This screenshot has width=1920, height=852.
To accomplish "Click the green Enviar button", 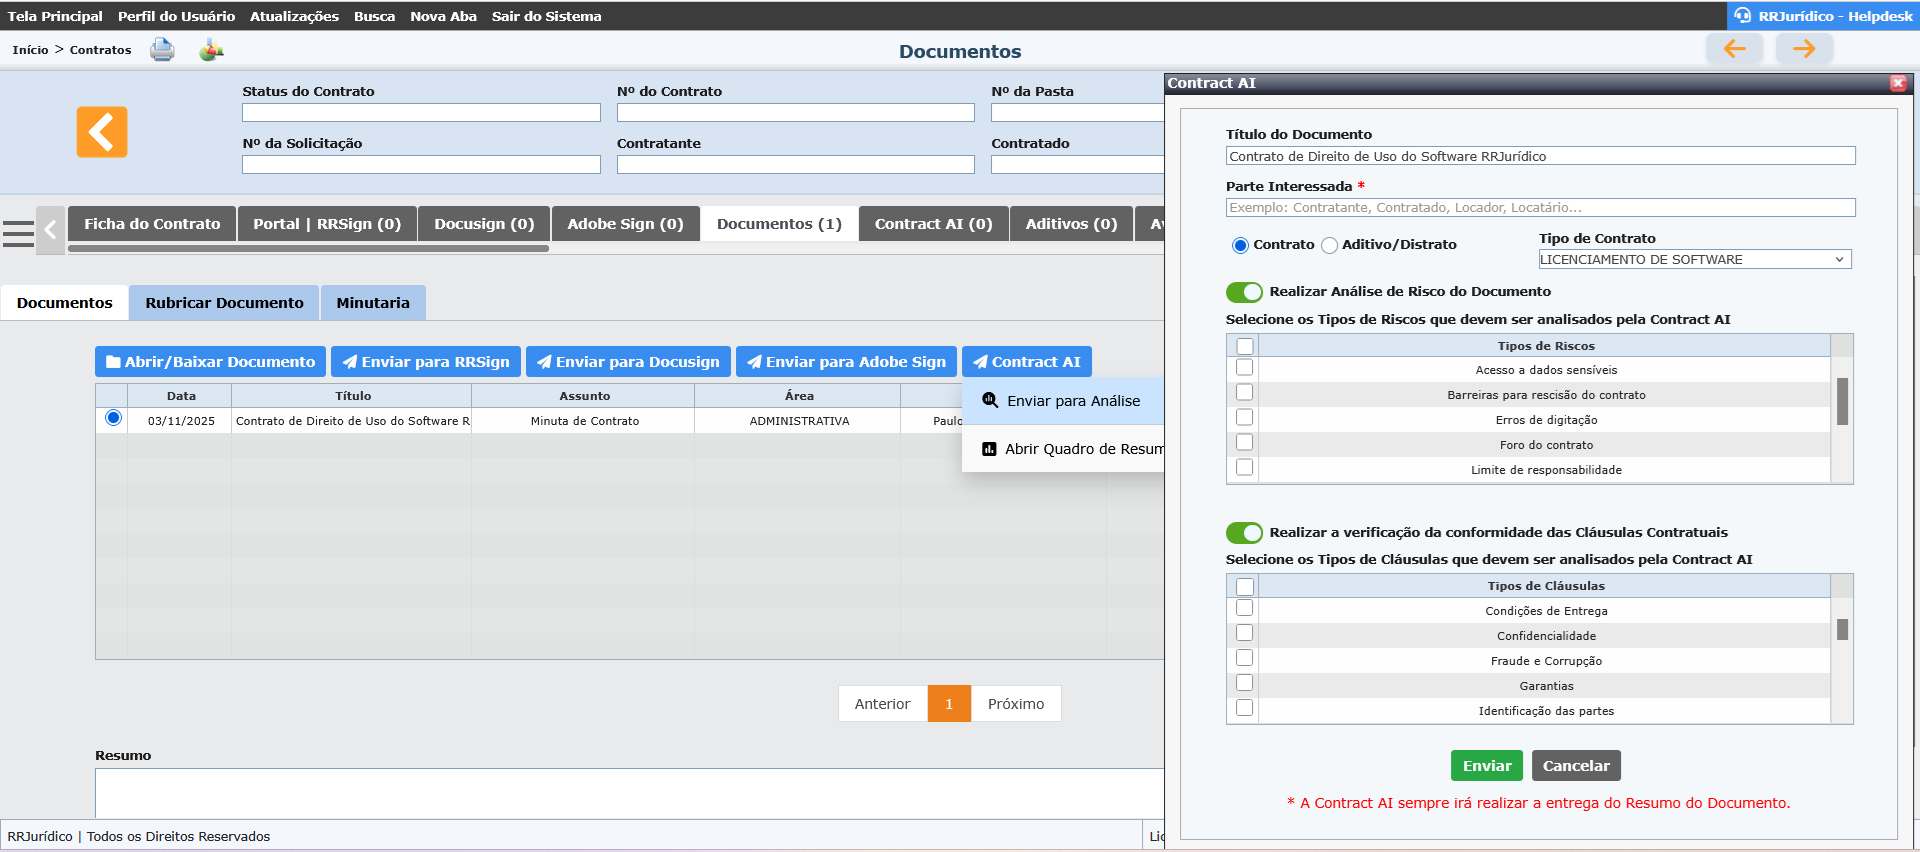I will point(1486,766).
